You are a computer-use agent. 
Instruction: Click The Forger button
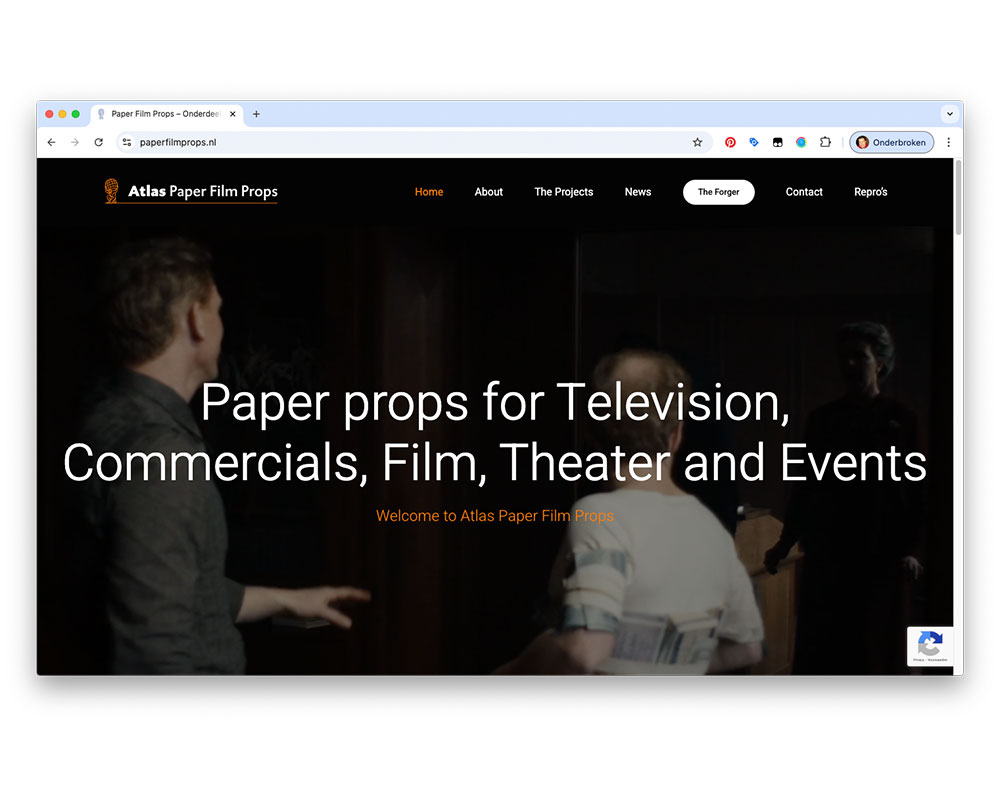(718, 192)
